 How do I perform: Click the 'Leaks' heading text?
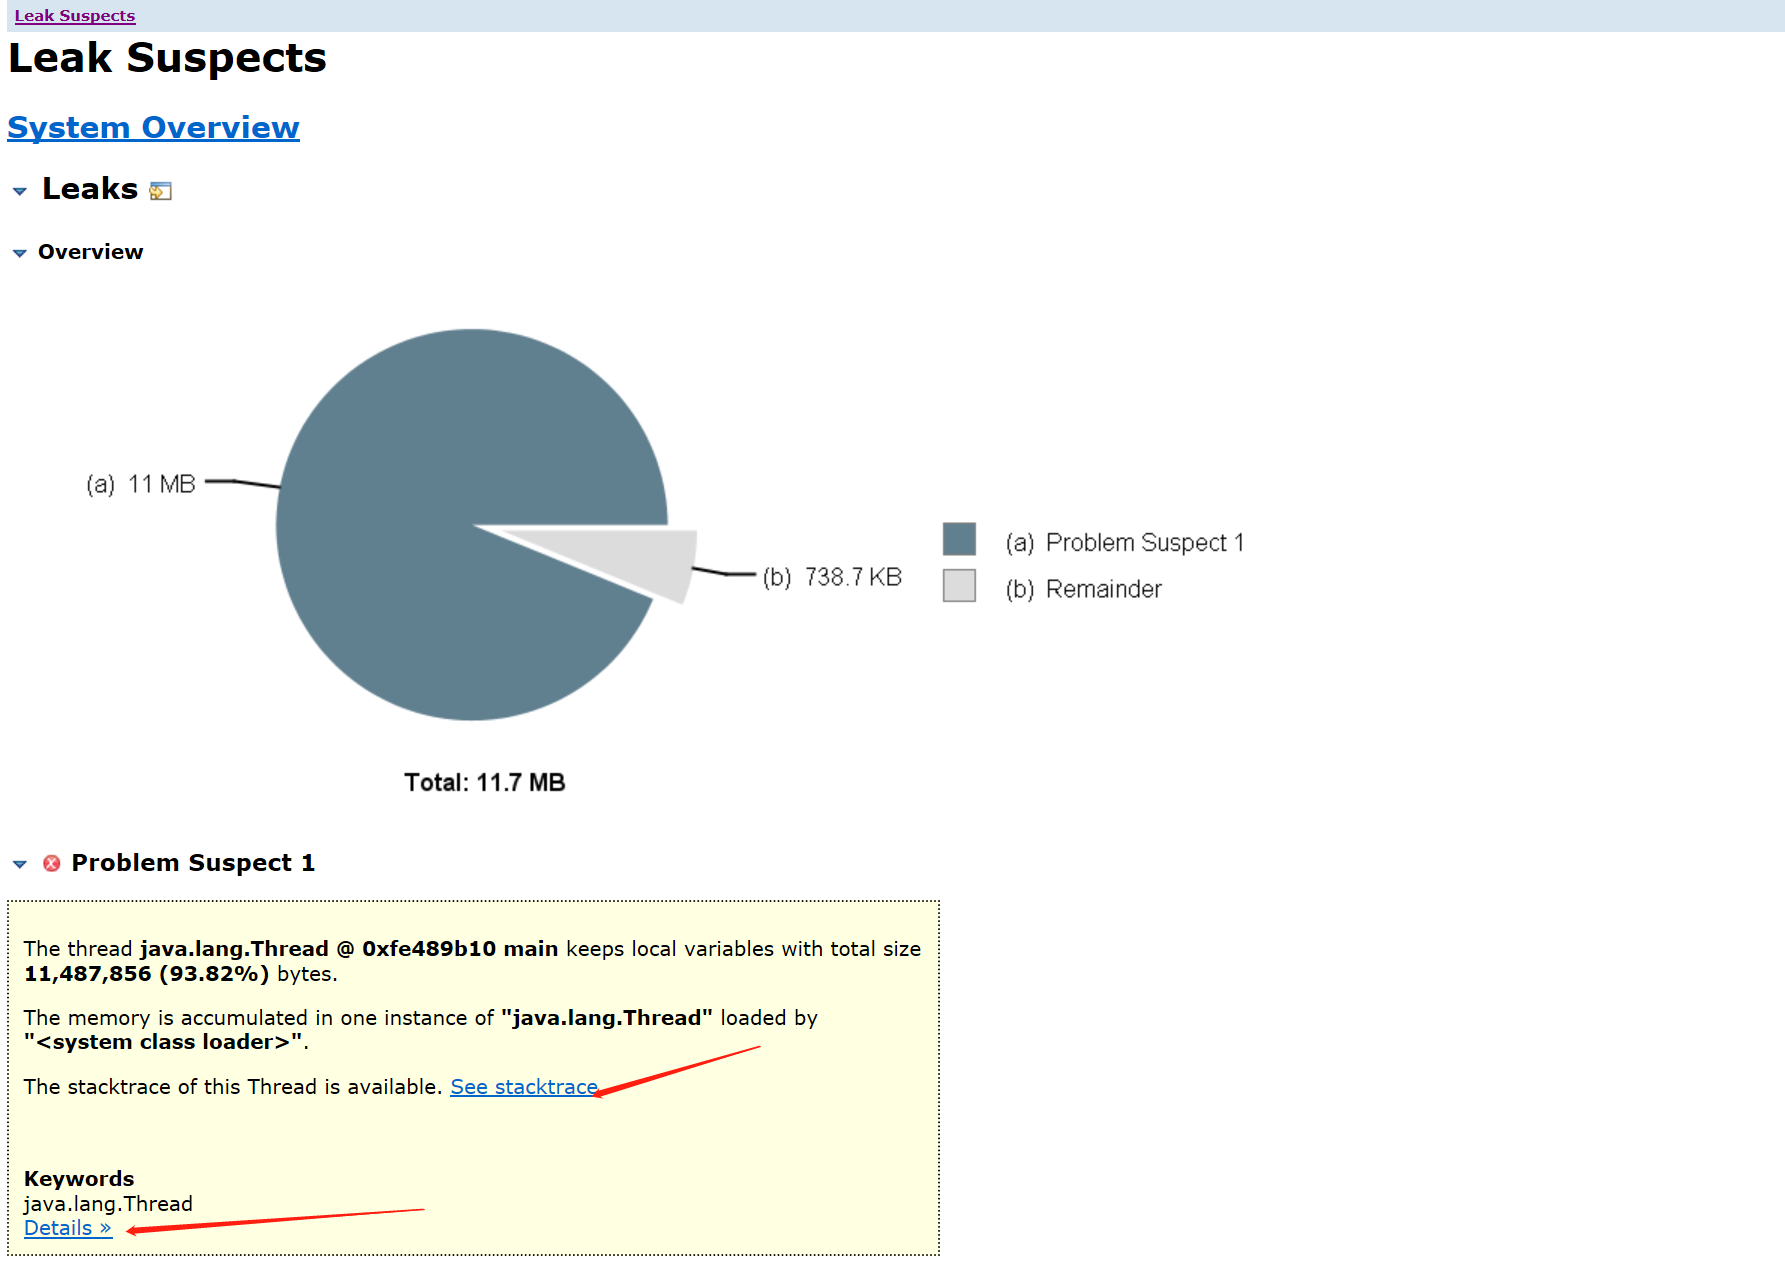pos(90,189)
